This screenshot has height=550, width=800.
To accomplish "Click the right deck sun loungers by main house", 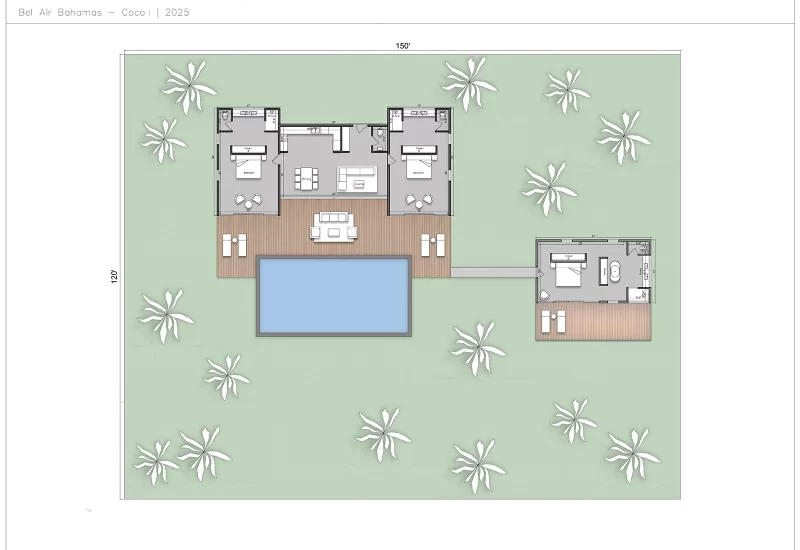I will 433,244.
